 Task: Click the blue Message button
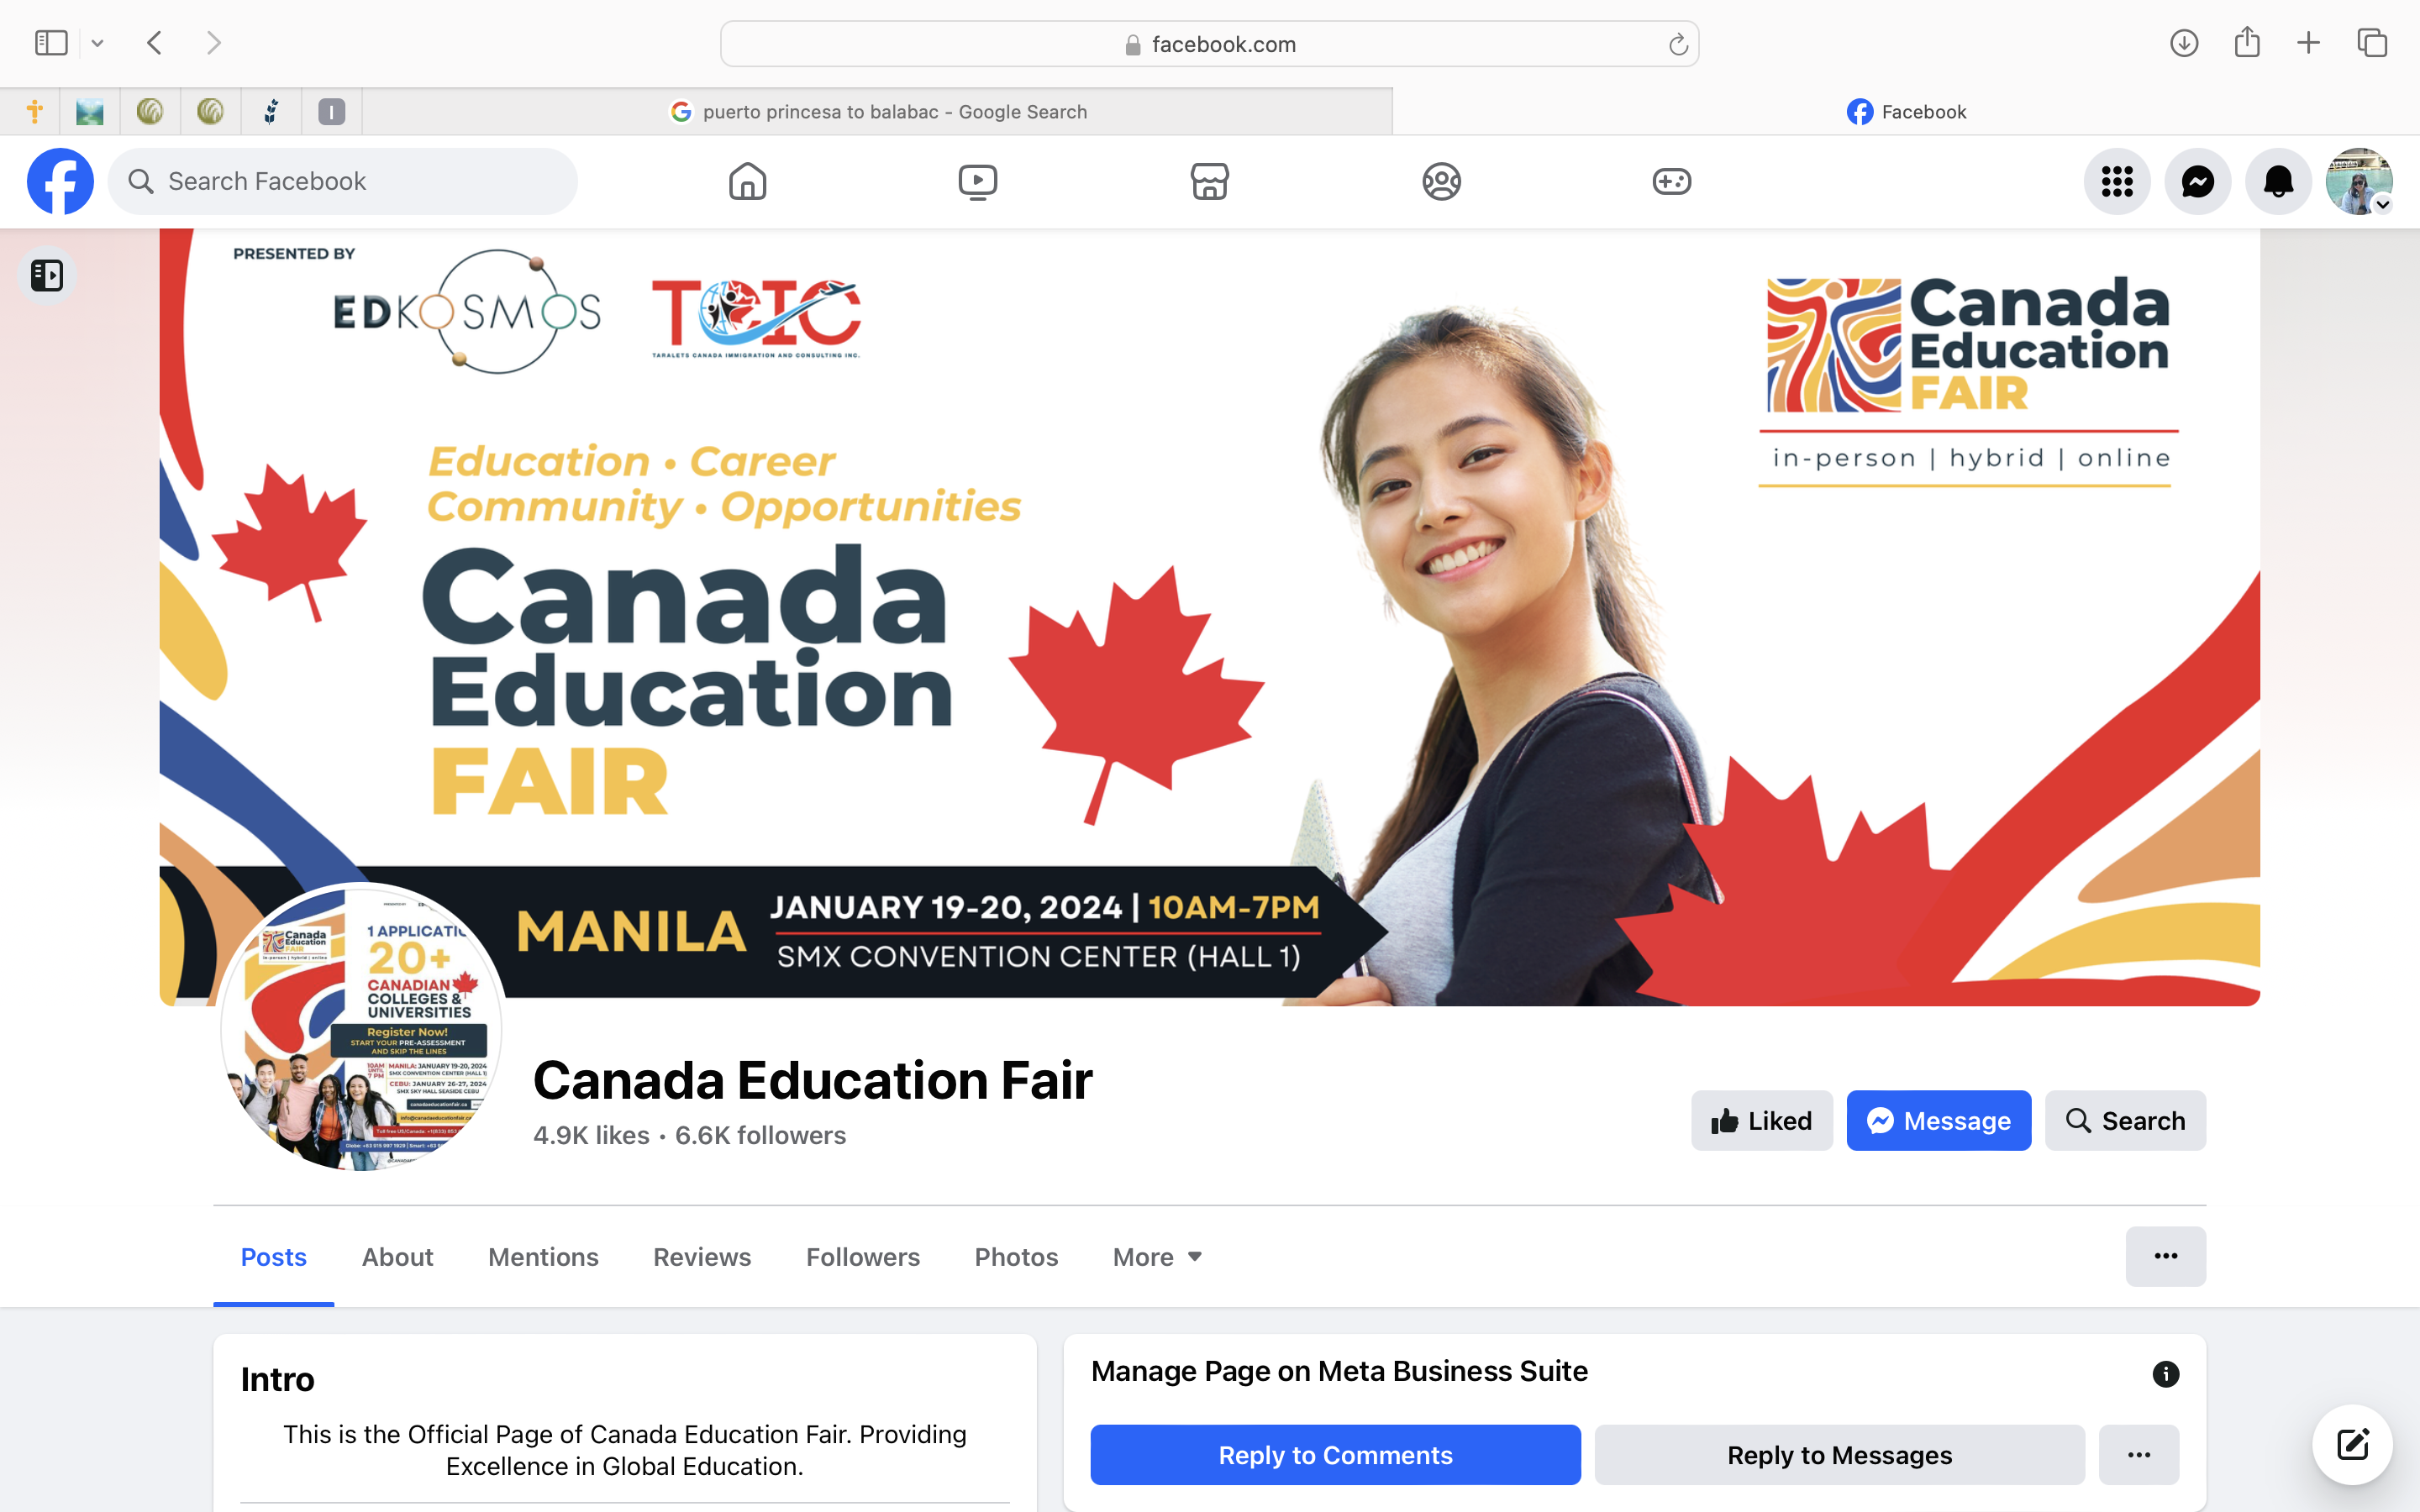(1938, 1120)
